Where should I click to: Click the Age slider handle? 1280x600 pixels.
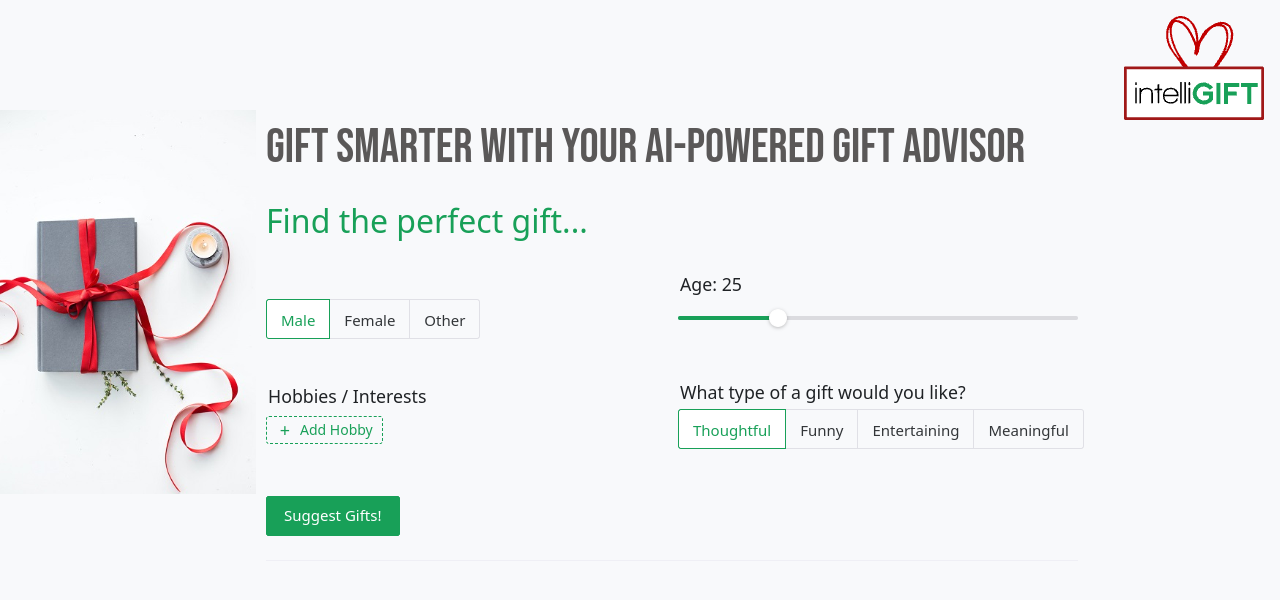[x=778, y=318]
